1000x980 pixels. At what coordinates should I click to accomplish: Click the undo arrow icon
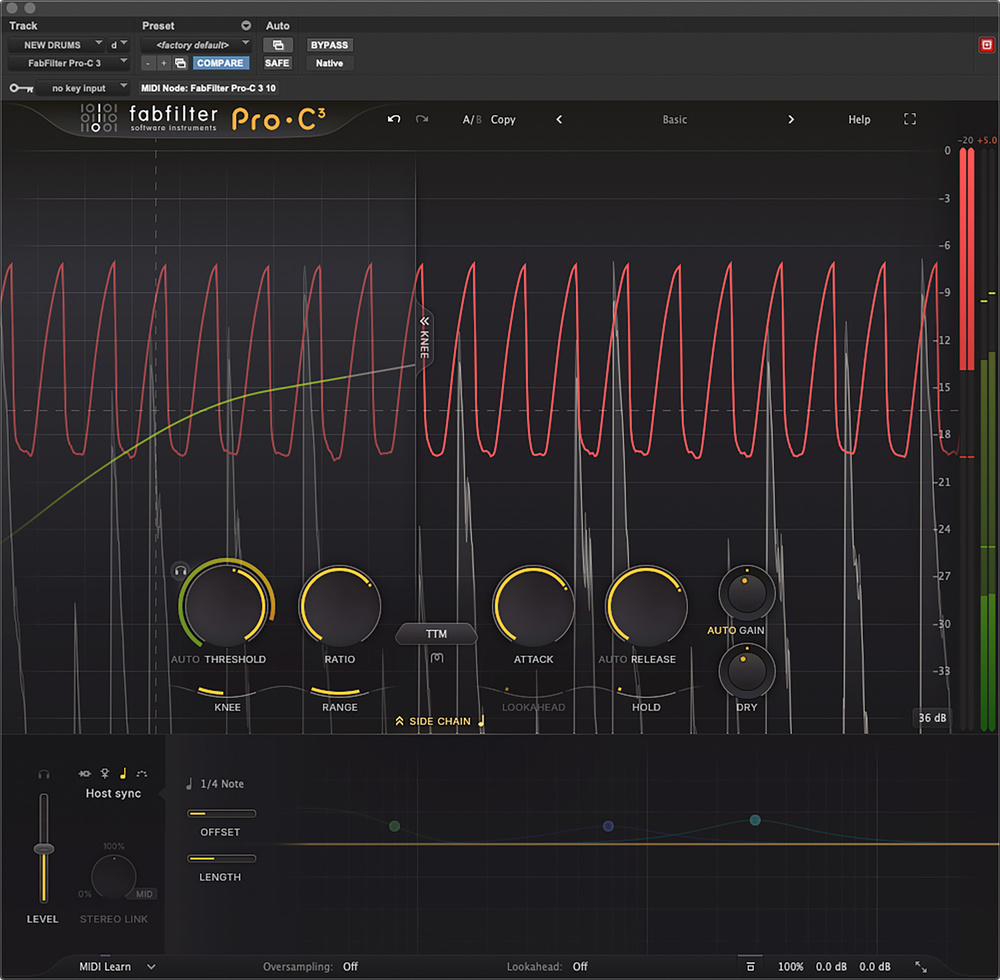pyautogui.click(x=394, y=119)
